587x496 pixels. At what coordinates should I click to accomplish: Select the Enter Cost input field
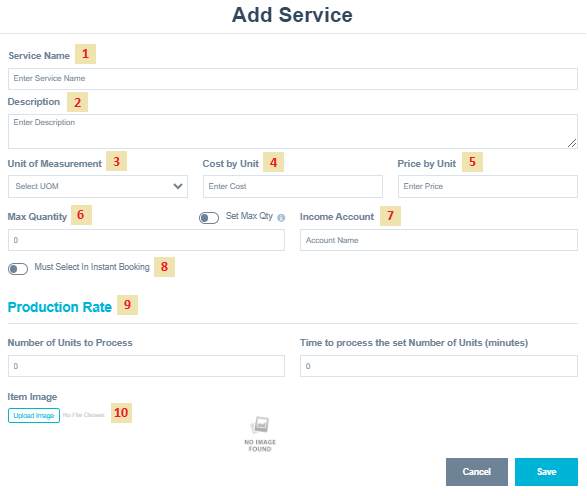pos(293,186)
